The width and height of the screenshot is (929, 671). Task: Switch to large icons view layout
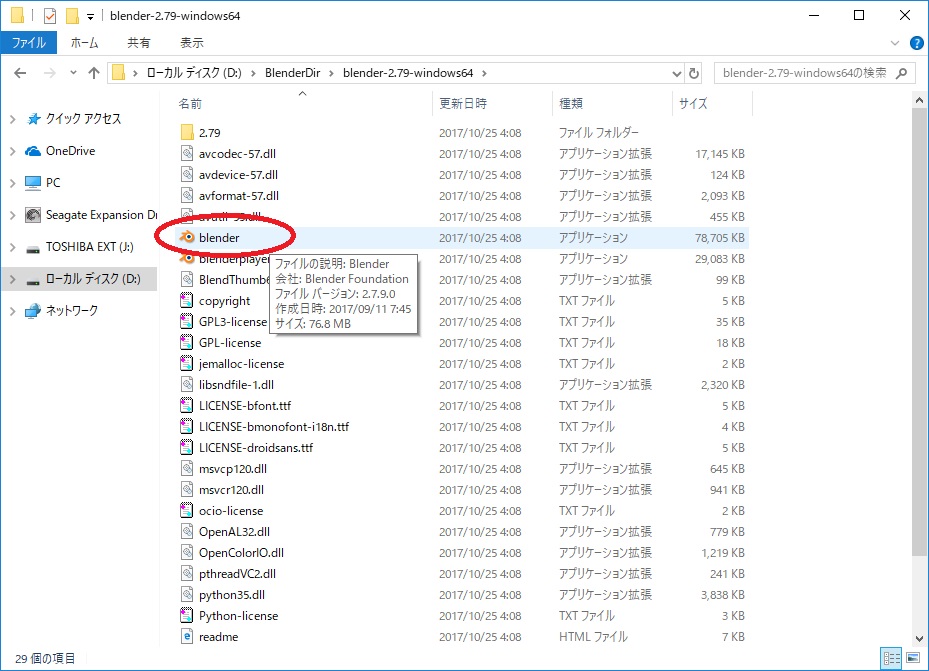913,658
